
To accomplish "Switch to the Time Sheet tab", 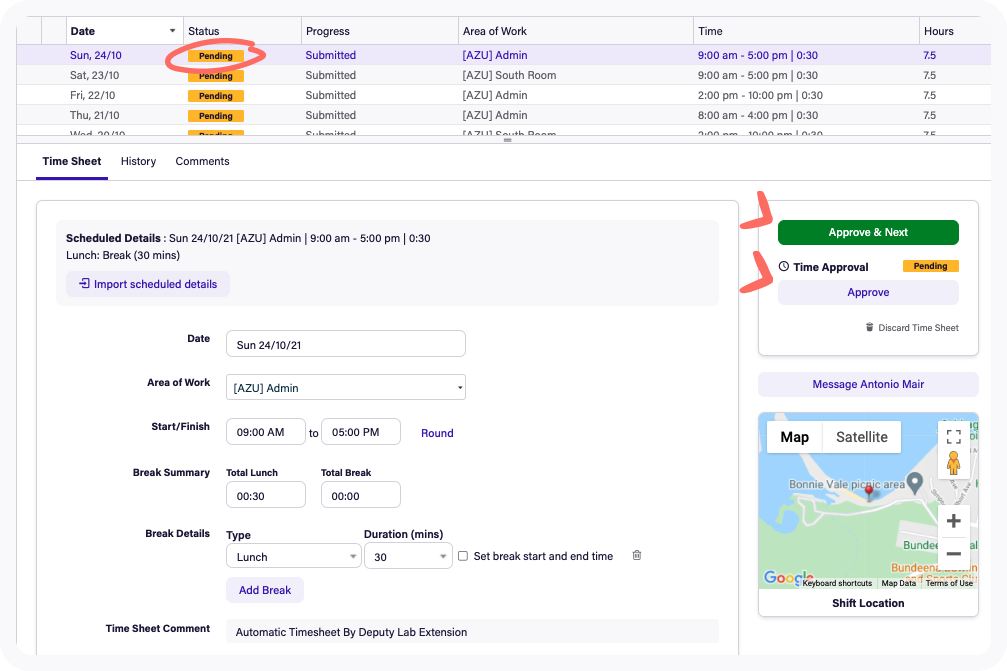I will pyautogui.click(x=72, y=161).
